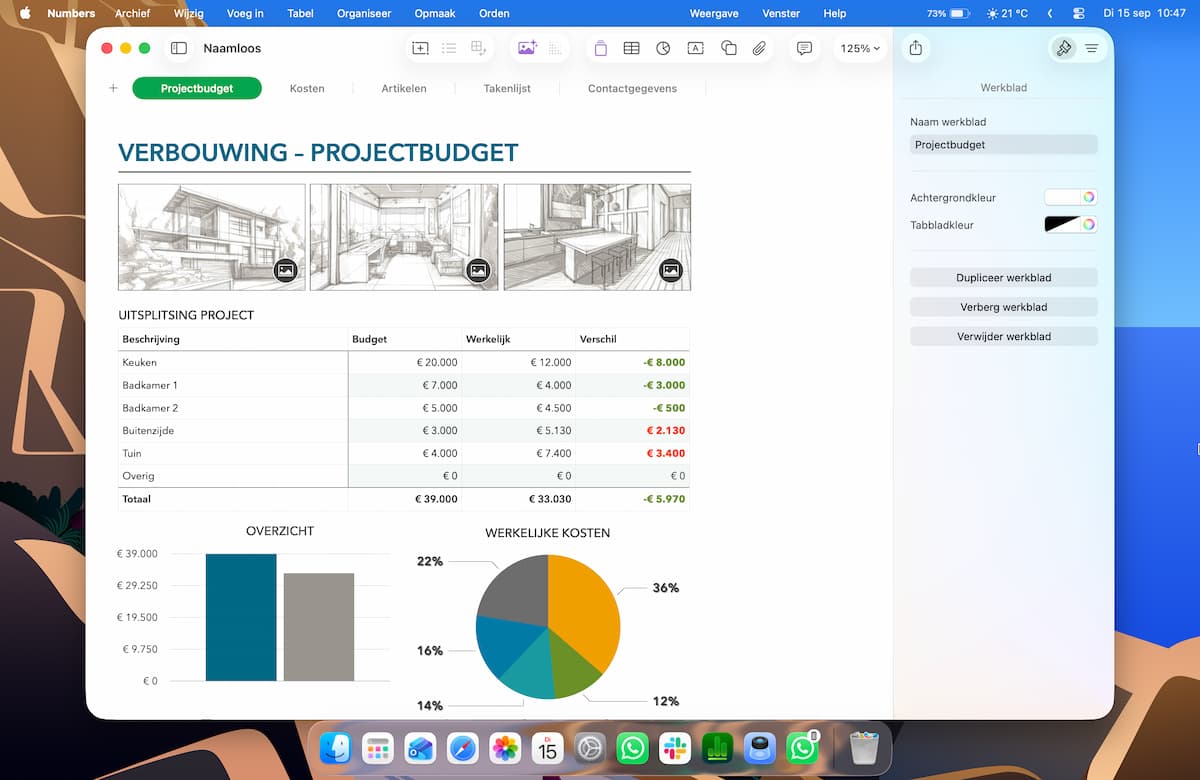Image resolution: width=1200 pixels, height=780 pixels.
Task: Add a text box from the toolbar
Action: click(x=695, y=48)
